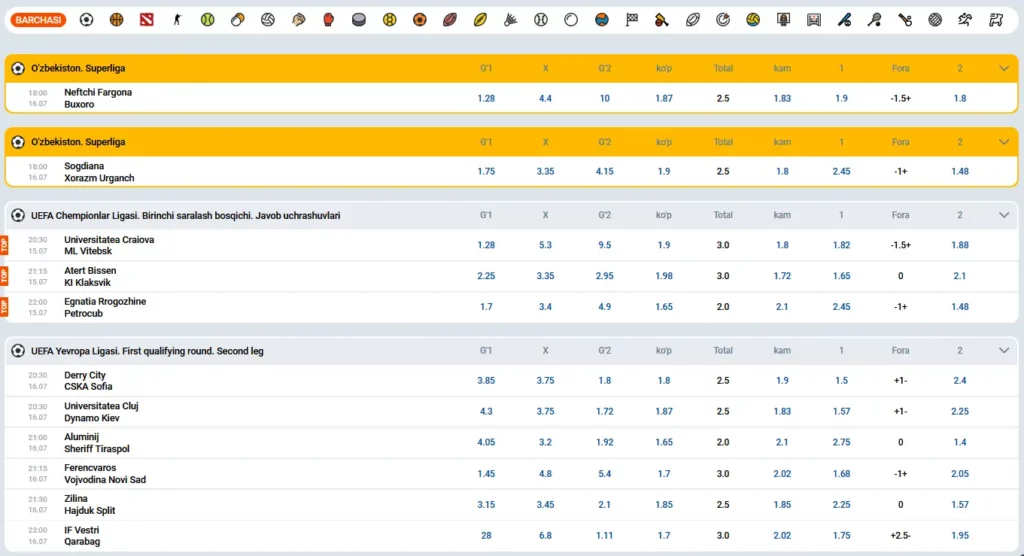Image resolution: width=1024 pixels, height=556 pixels.
Task: Select the badminton shuttlecock icon
Action: (x=511, y=20)
